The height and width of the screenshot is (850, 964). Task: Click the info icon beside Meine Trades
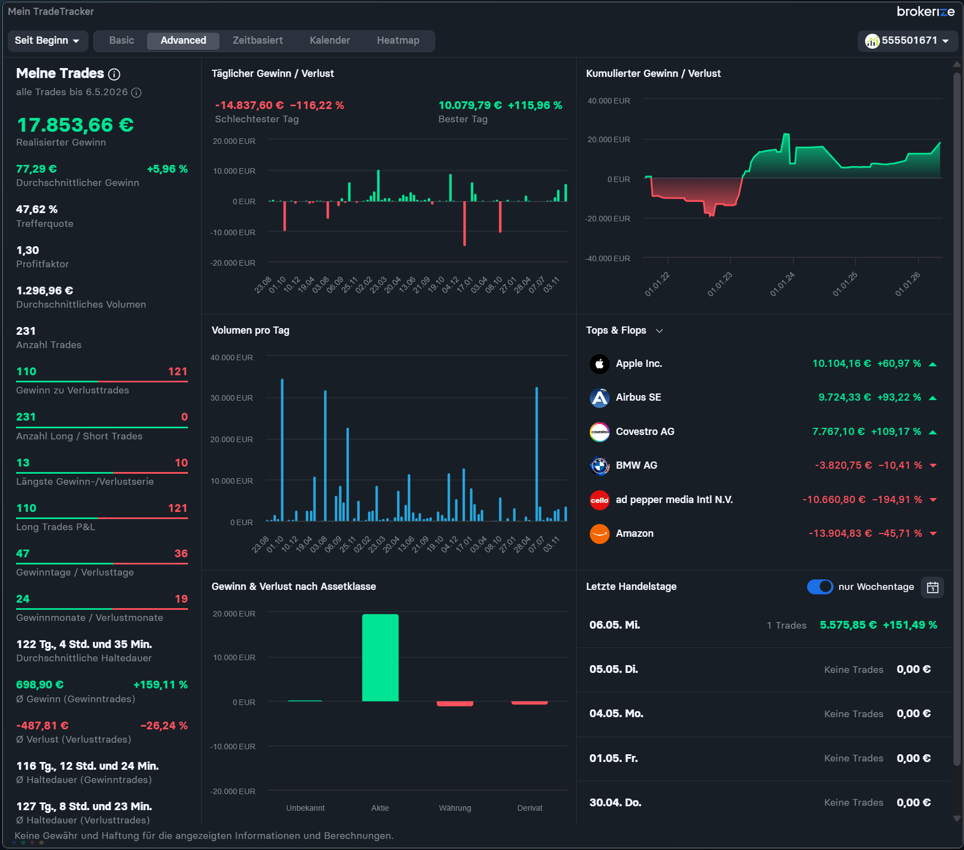[114, 74]
